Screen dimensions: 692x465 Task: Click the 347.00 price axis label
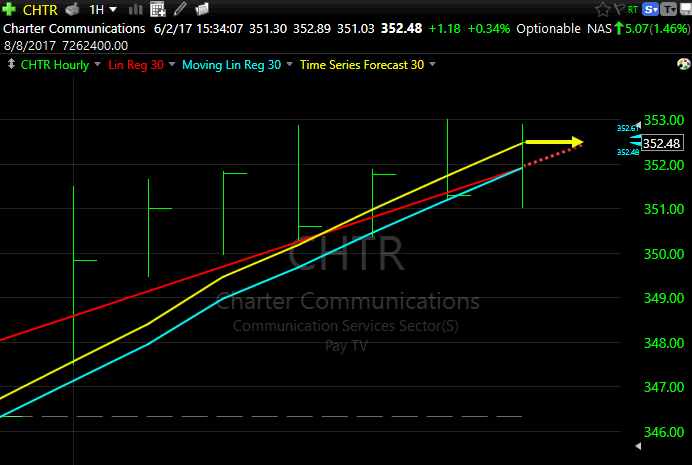click(x=664, y=387)
